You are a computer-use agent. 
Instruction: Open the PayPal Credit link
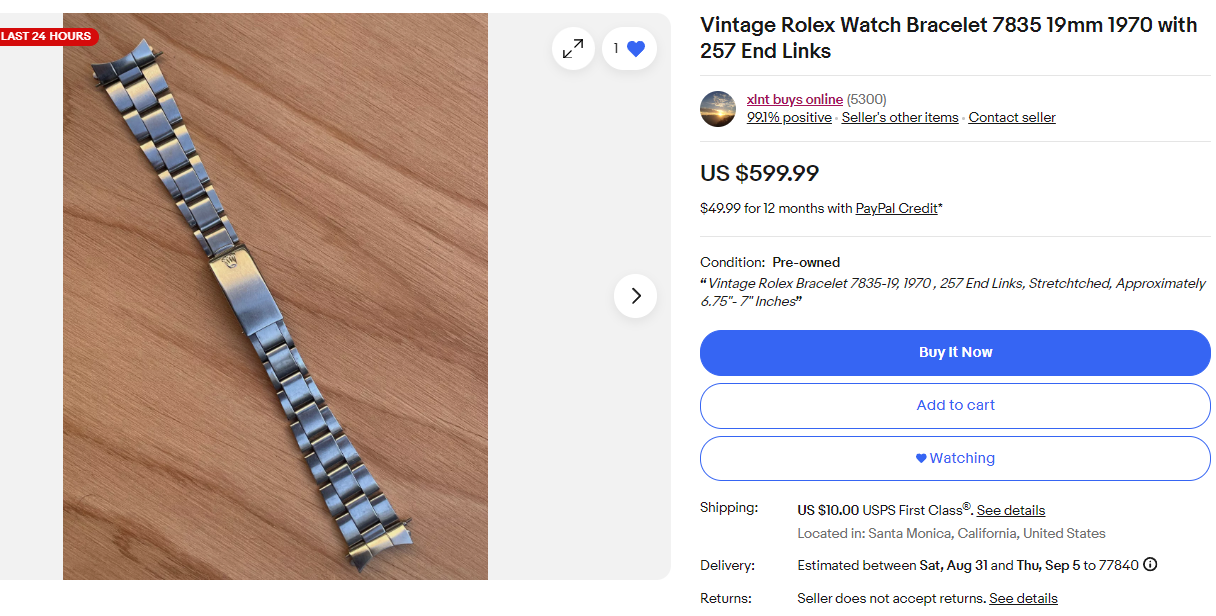pos(896,209)
